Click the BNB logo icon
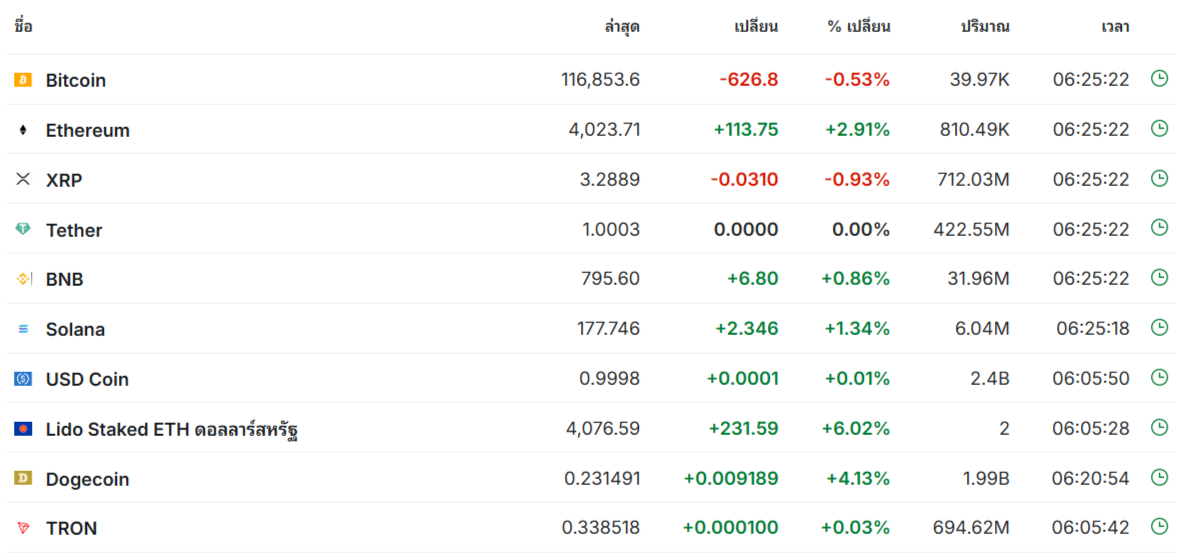1182x558 pixels. pos(23,279)
